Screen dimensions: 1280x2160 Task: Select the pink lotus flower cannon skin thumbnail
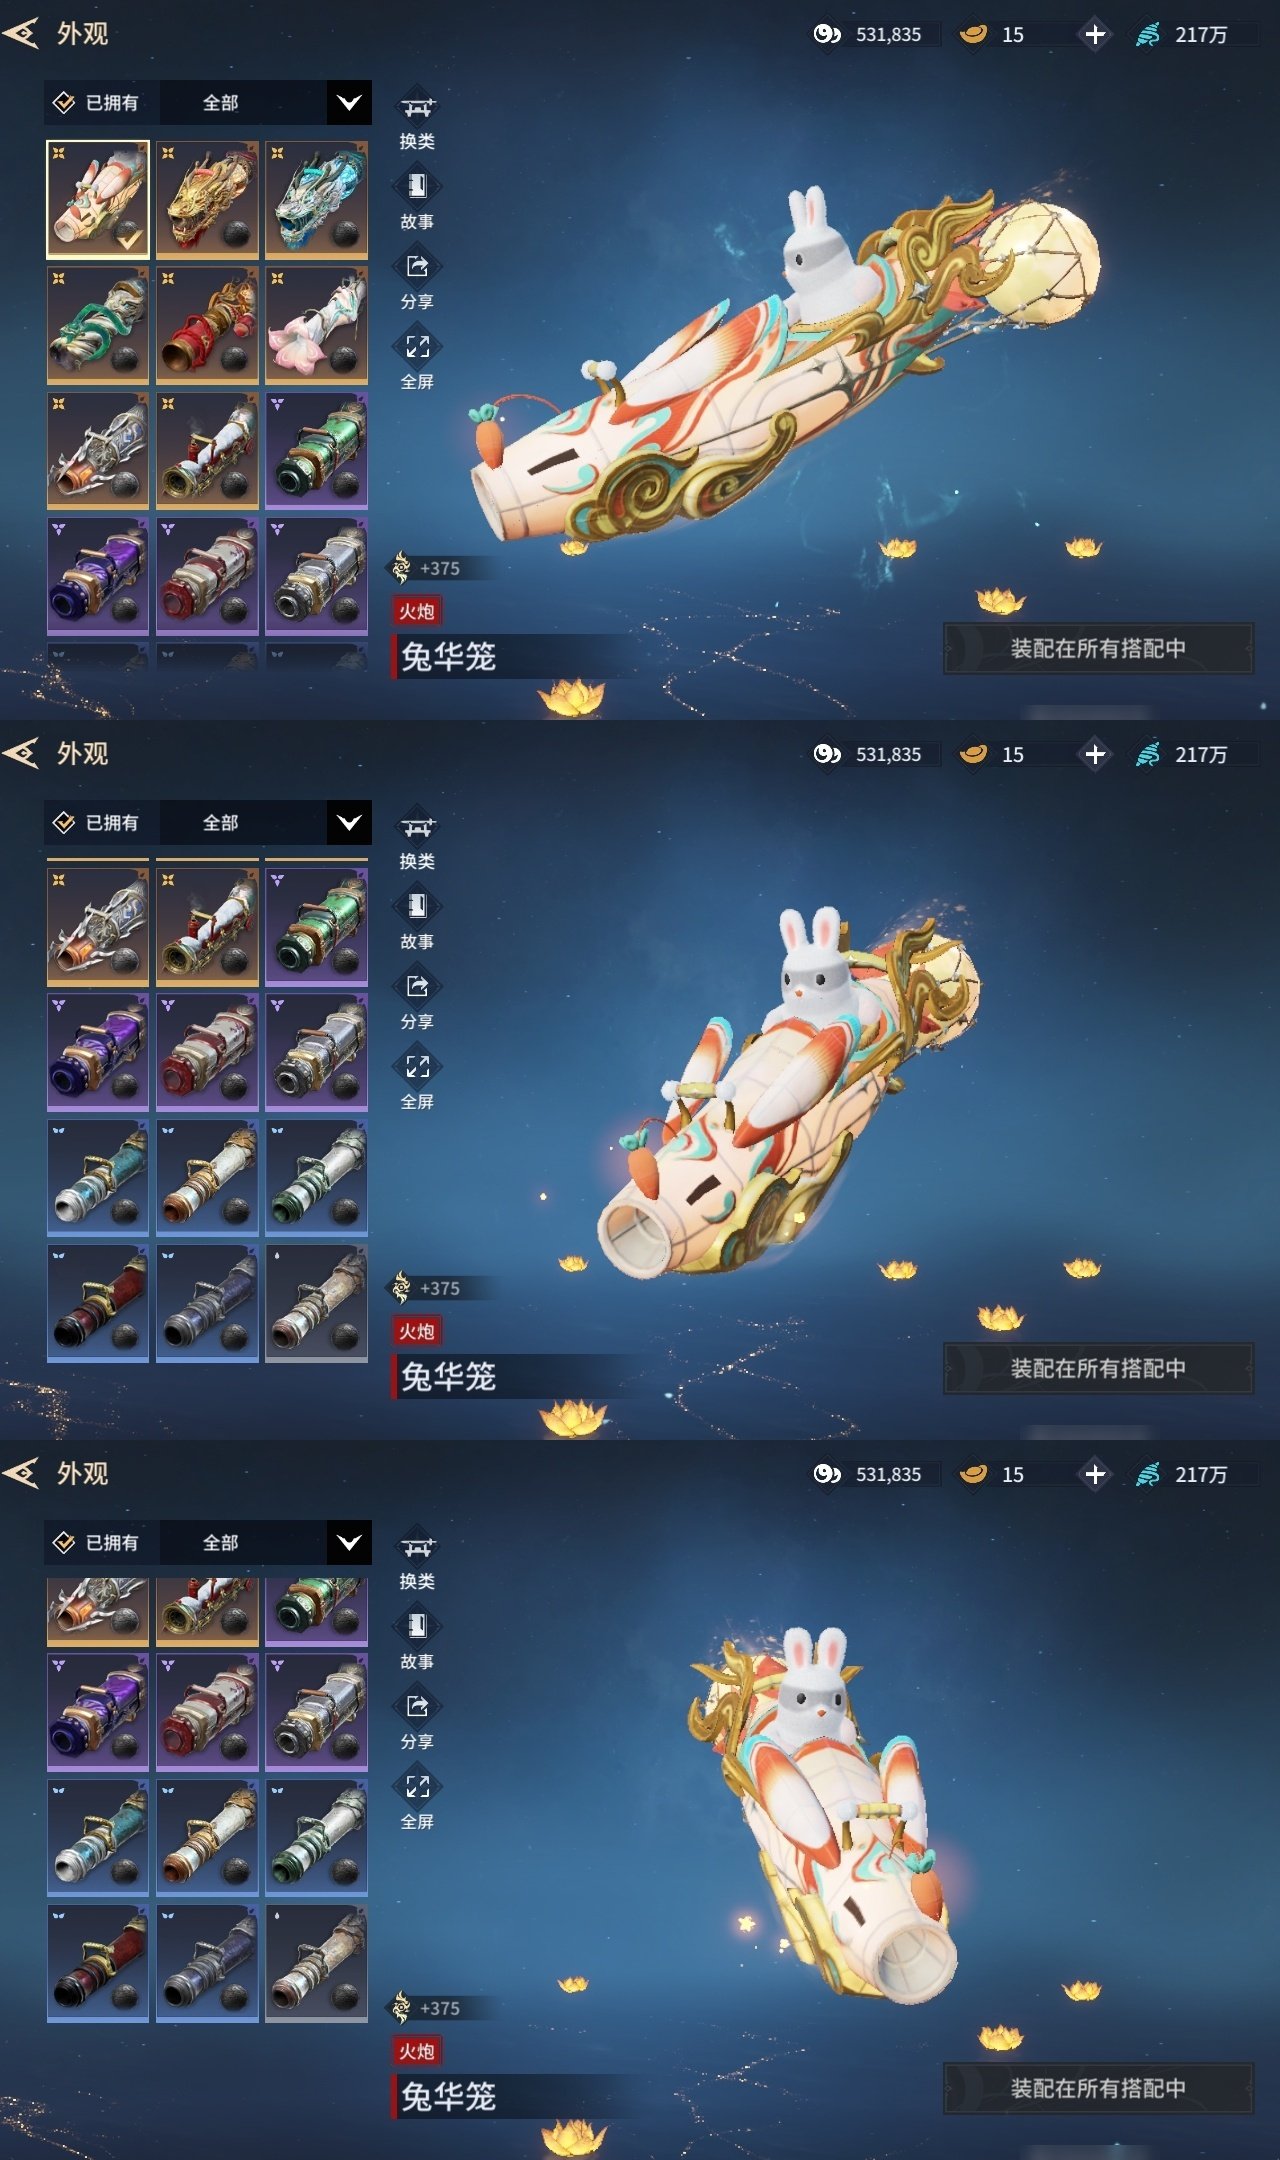(316, 325)
